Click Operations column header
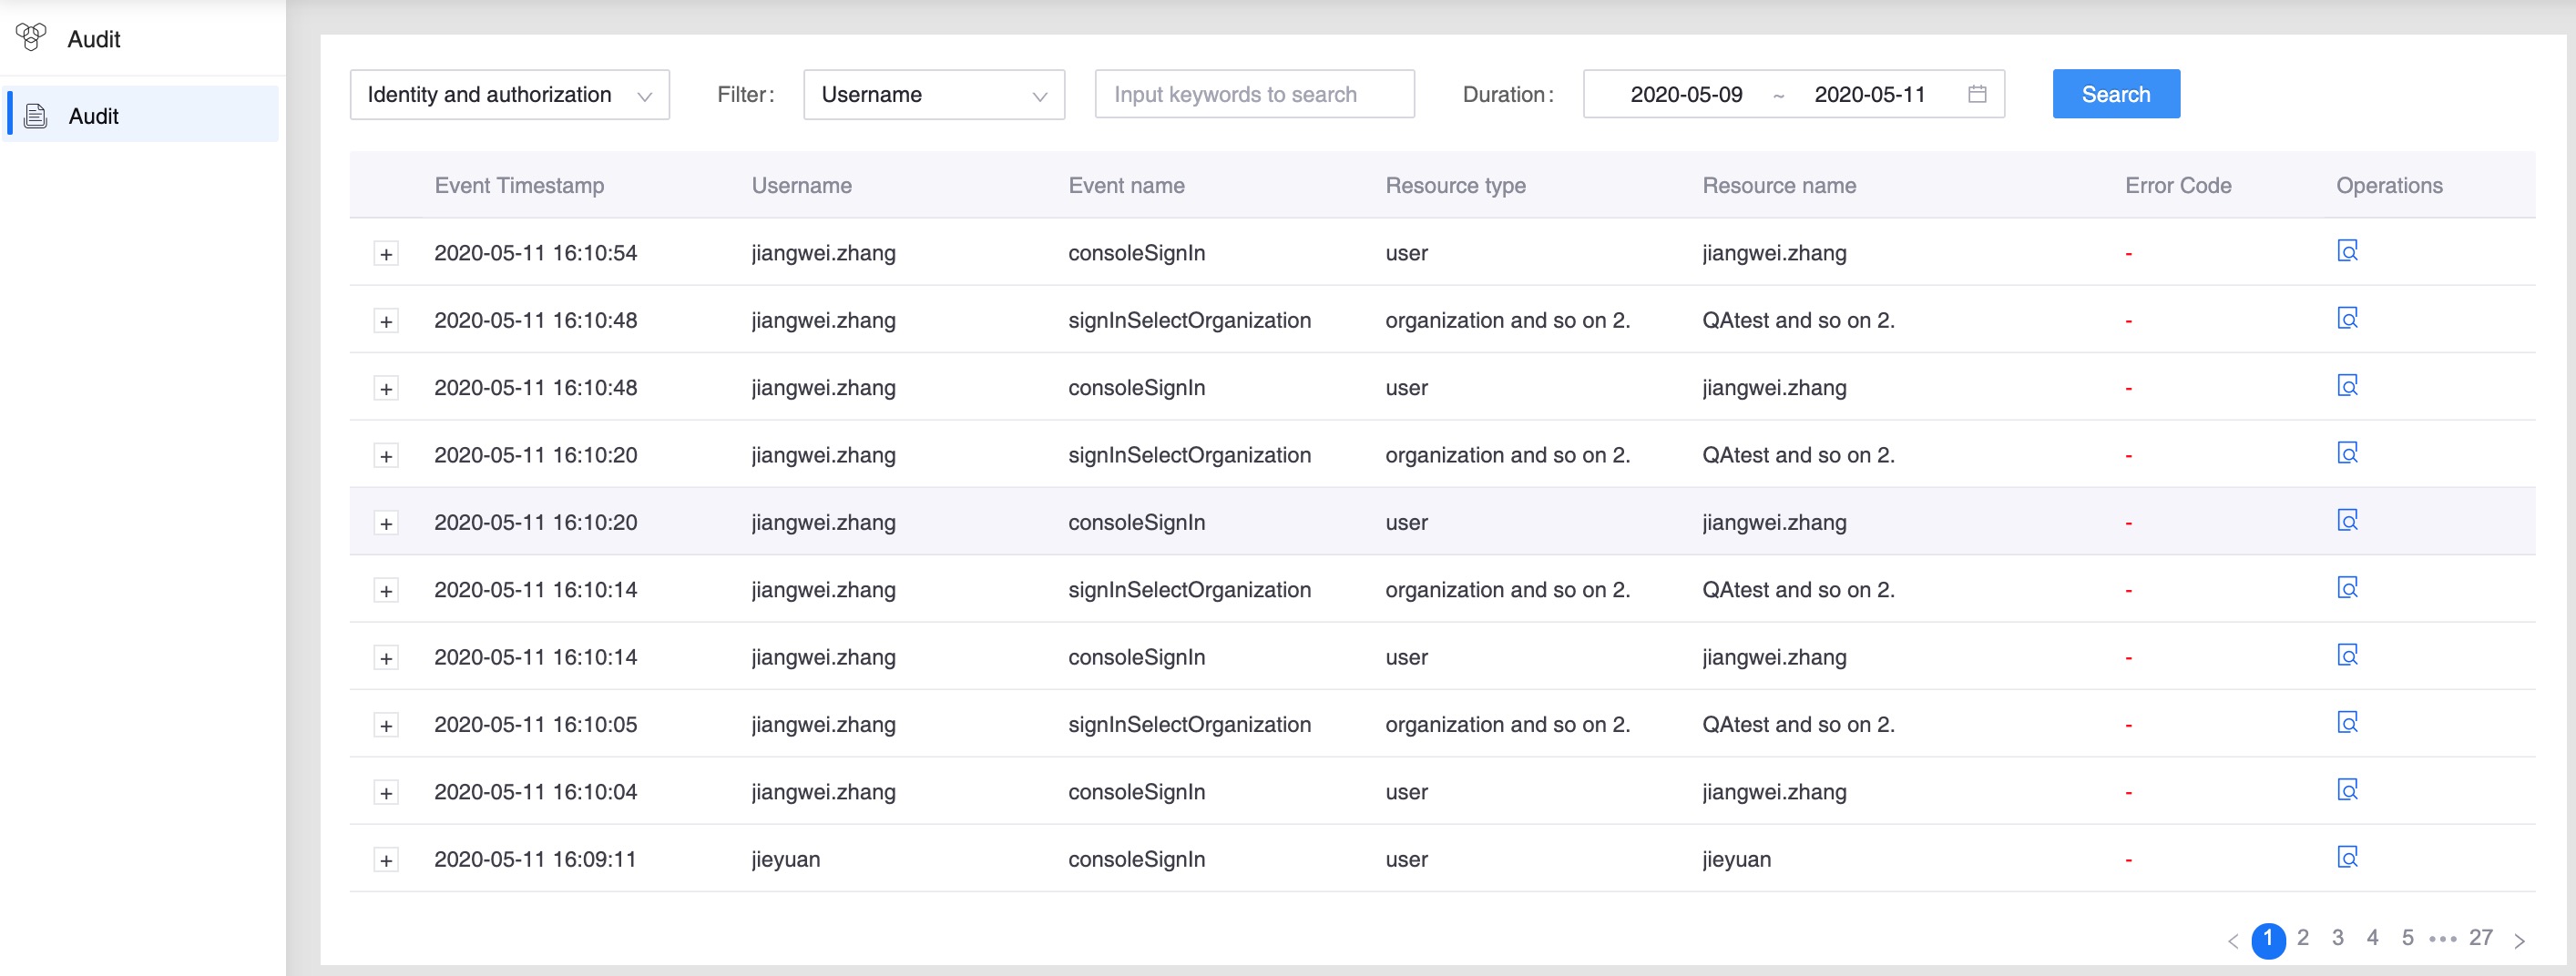The image size is (2576, 976). [2389, 185]
